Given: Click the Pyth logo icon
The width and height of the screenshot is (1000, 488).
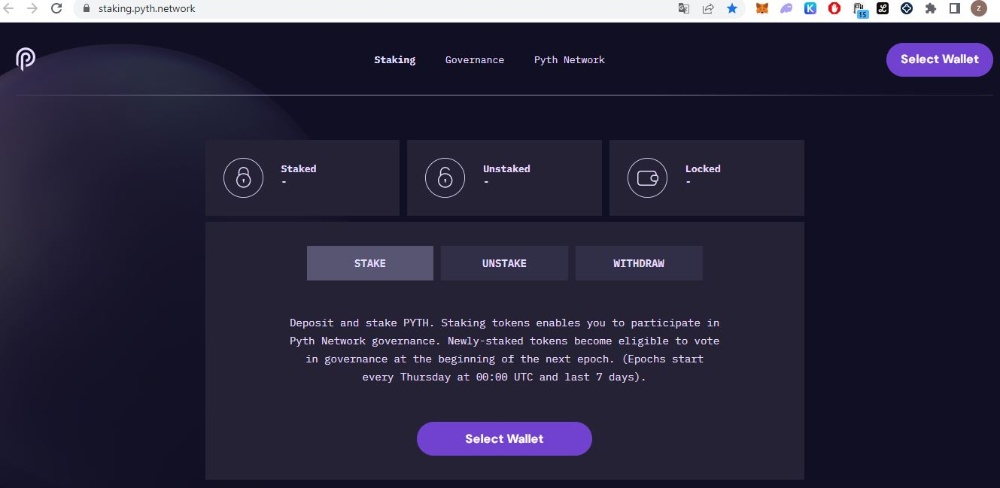Looking at the screenshot, I should (x=26, y=59).
